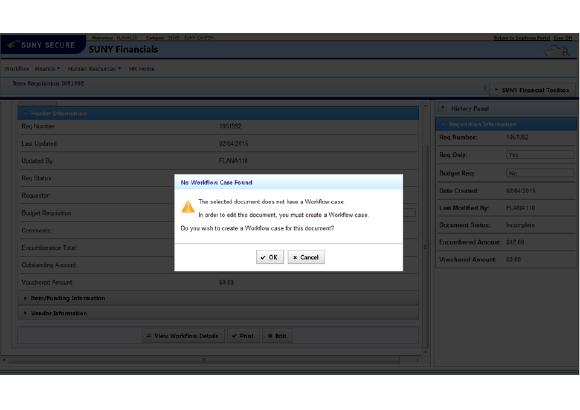Open the Finance dropdown menu
The width and height of the screenshot is (580, 410).
coord(47,69)
